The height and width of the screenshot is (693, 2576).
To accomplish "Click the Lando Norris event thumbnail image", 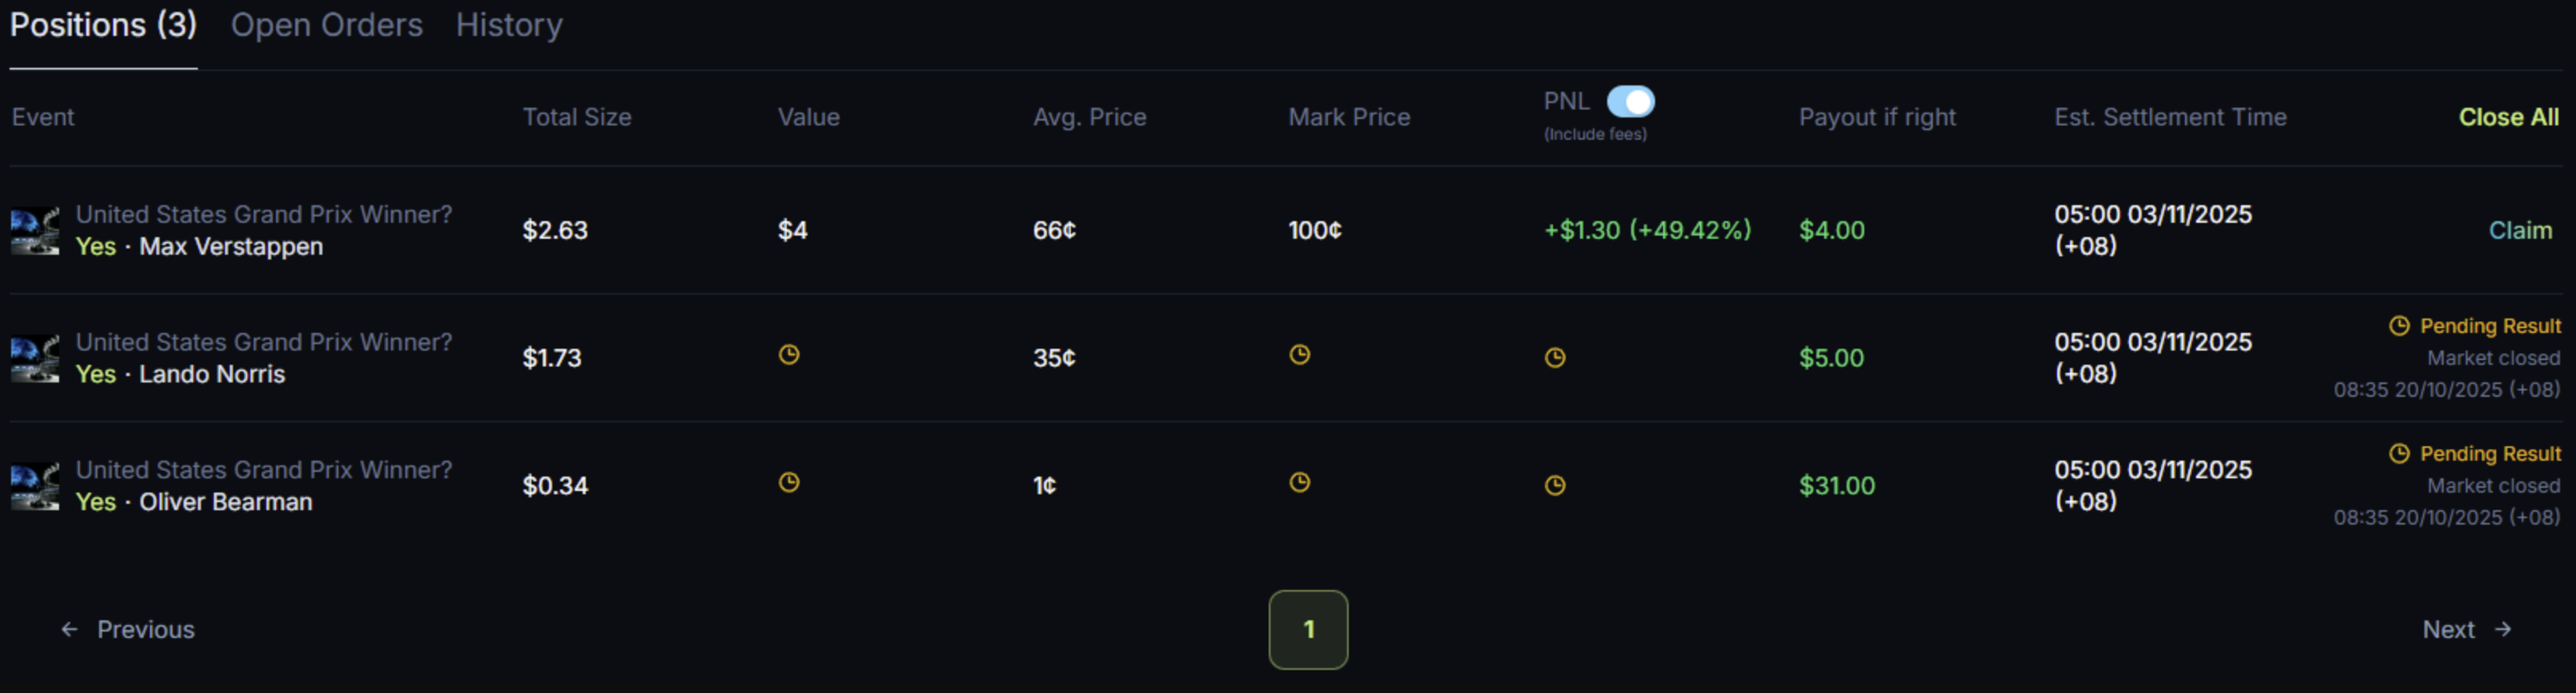I will pyautogui.click(x=35, y=359).
